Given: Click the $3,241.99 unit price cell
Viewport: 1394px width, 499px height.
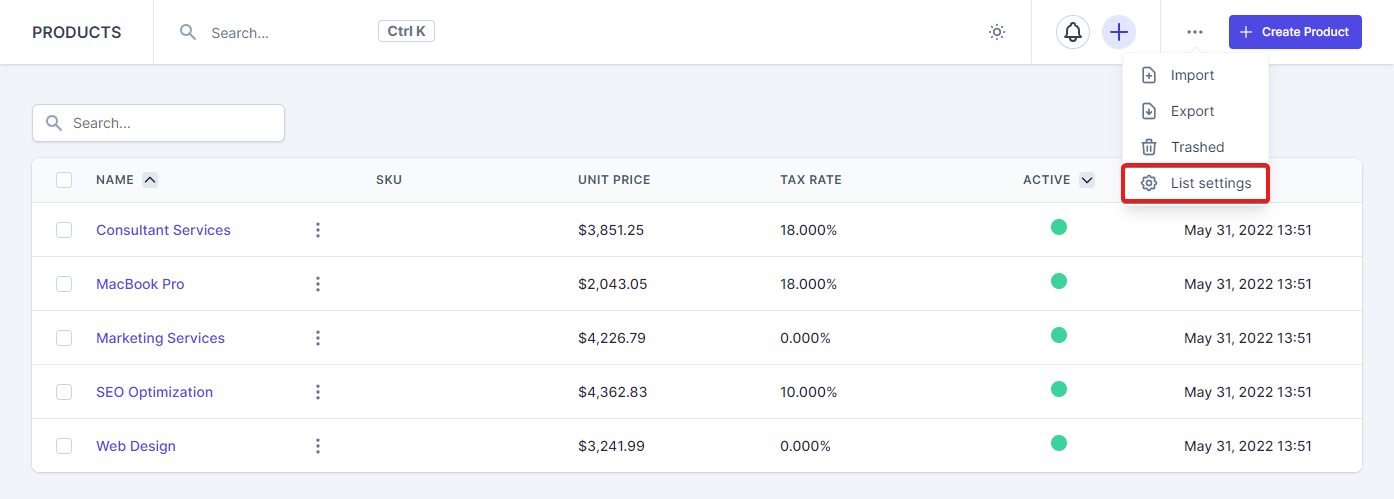Looking at the screenshot, I should tap(611, 446).
